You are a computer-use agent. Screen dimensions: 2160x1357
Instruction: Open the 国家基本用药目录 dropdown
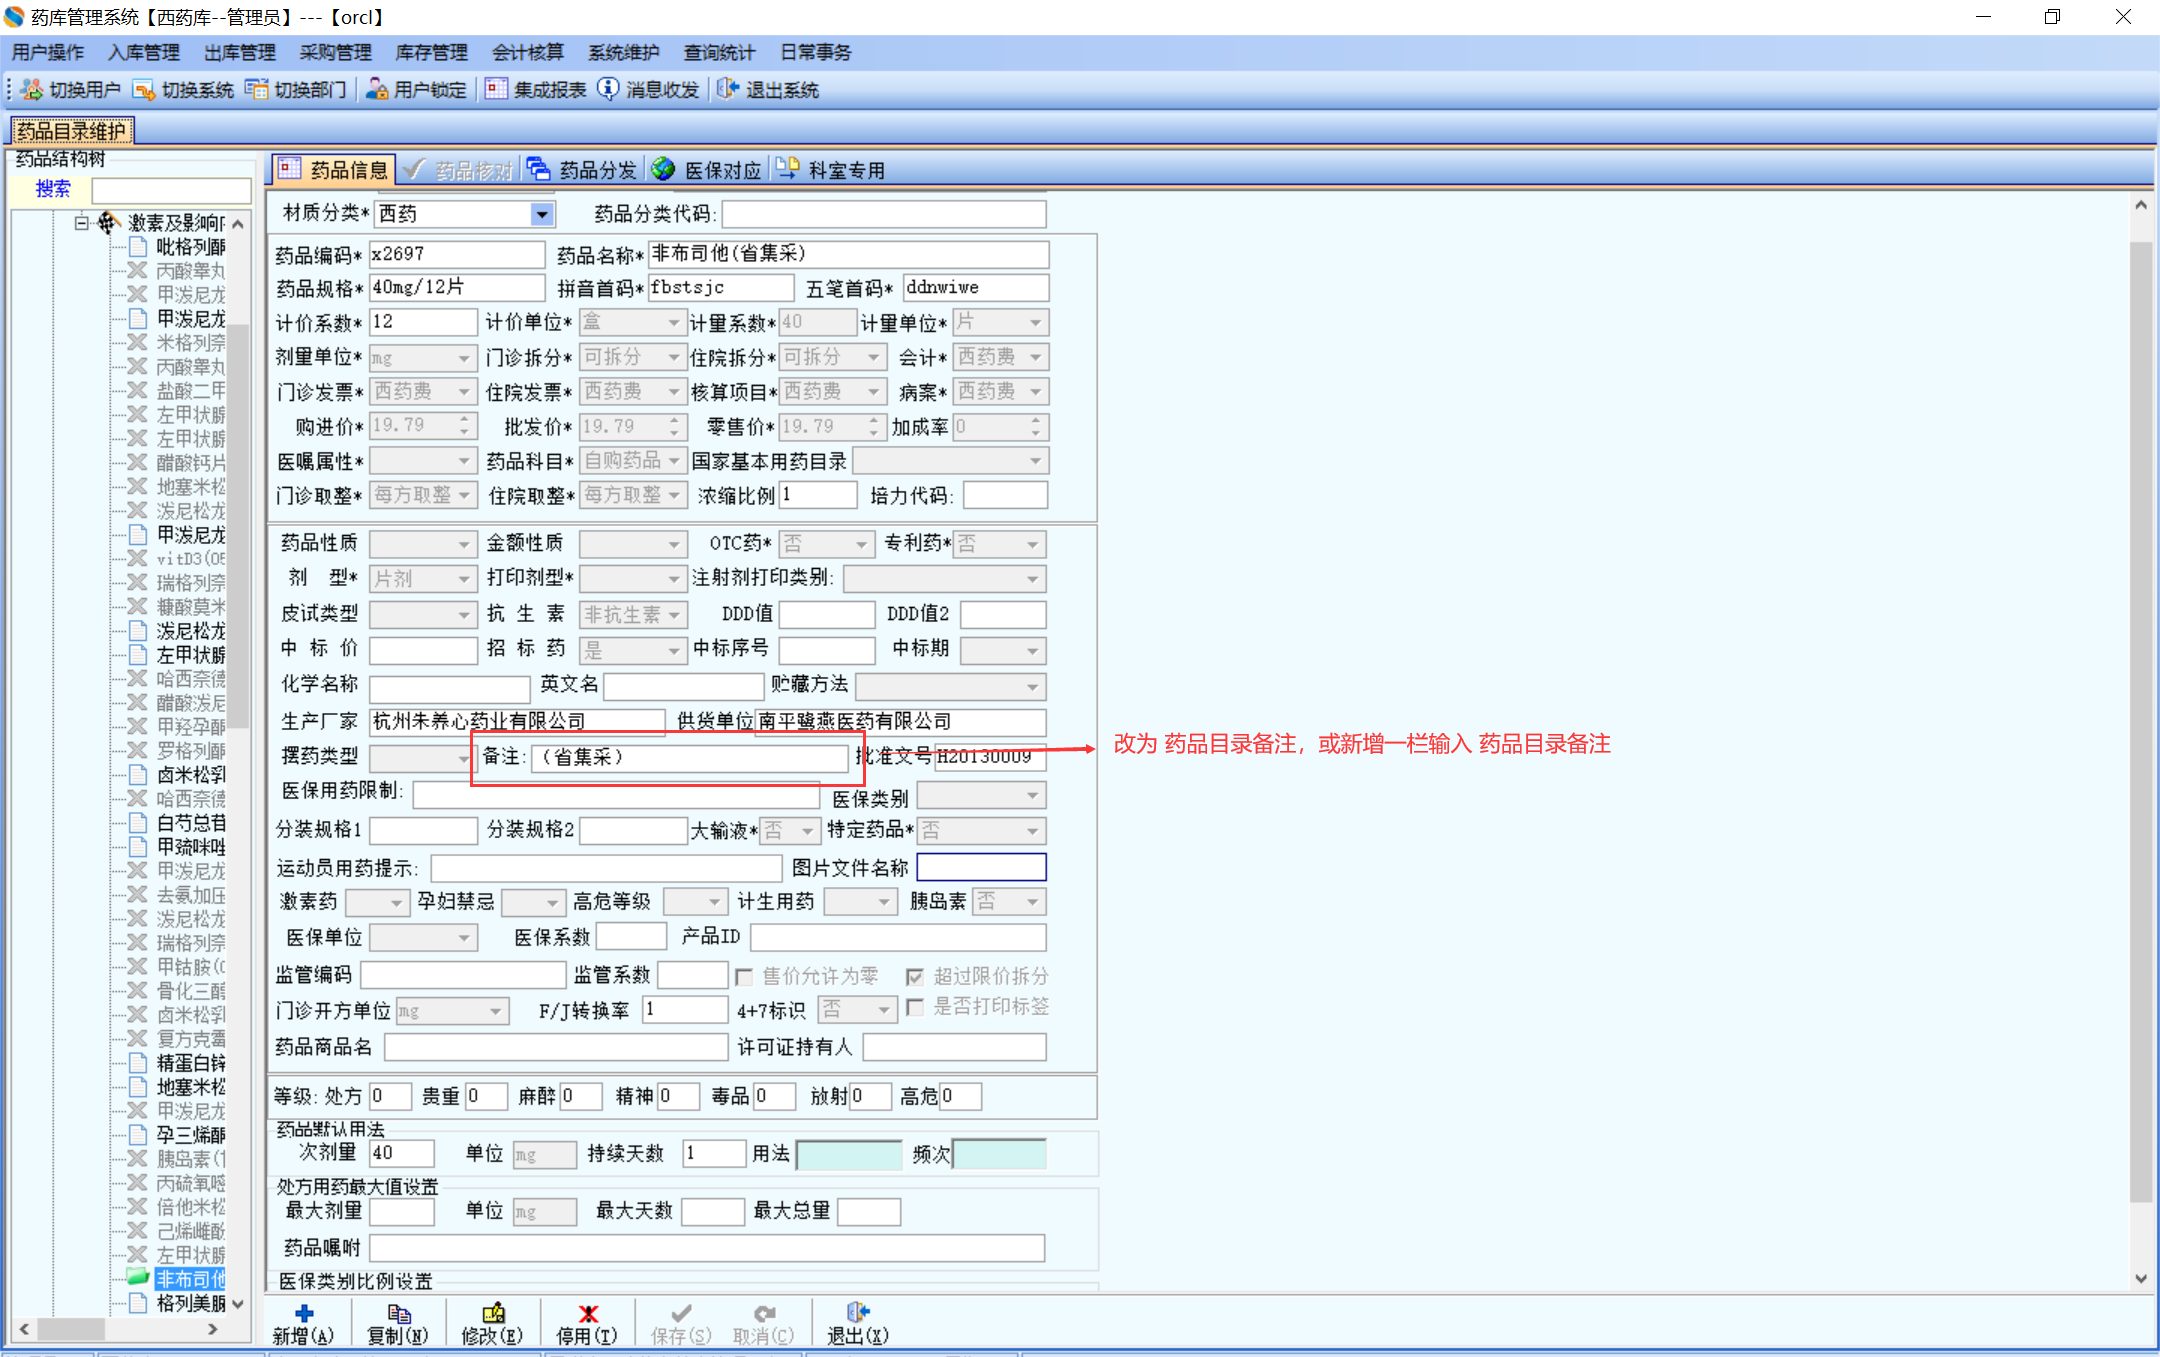[1035, 461]
